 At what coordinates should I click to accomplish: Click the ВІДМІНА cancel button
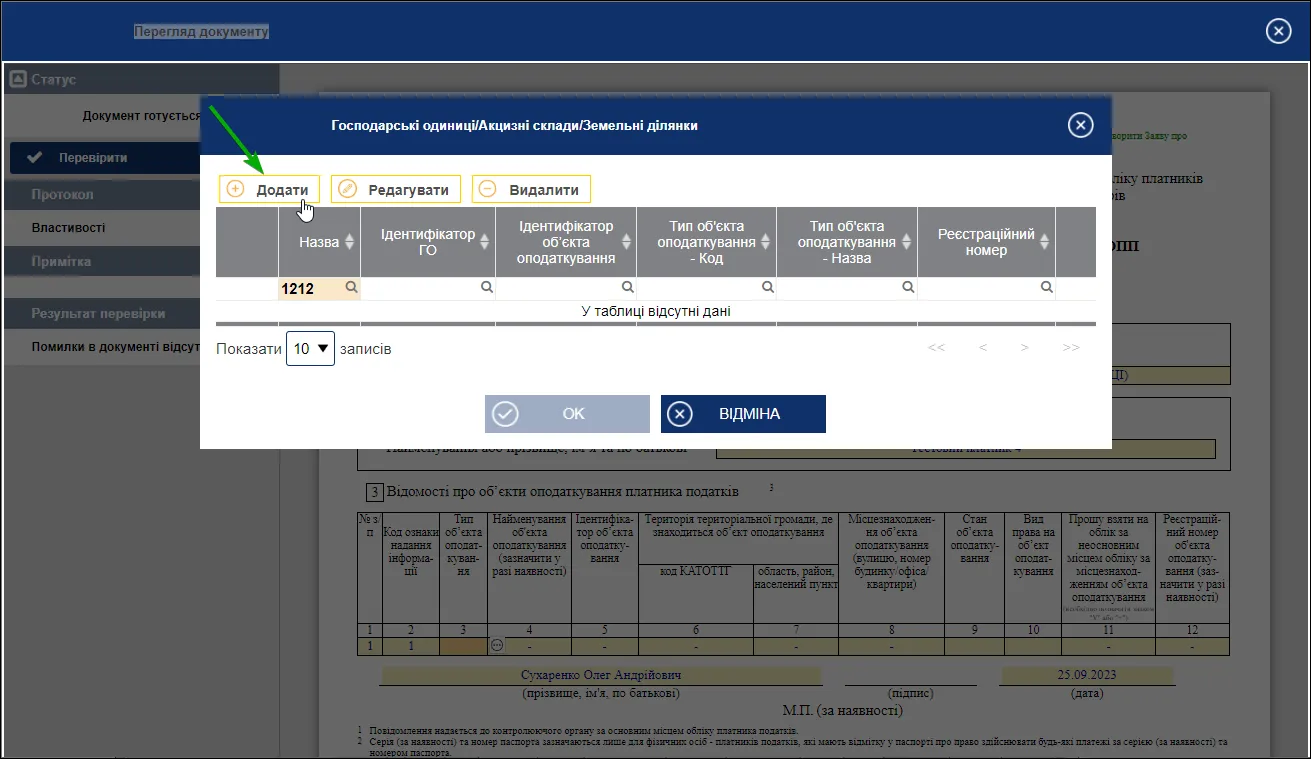pos(743,414)
